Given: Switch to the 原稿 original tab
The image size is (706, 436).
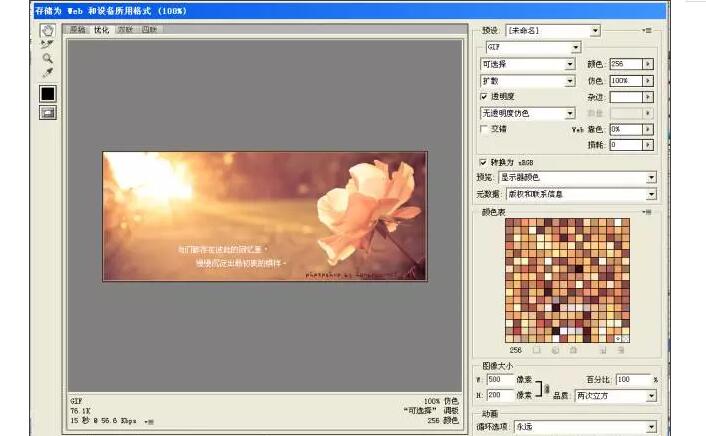Looking at the screenshot, I should click(77, 30).
